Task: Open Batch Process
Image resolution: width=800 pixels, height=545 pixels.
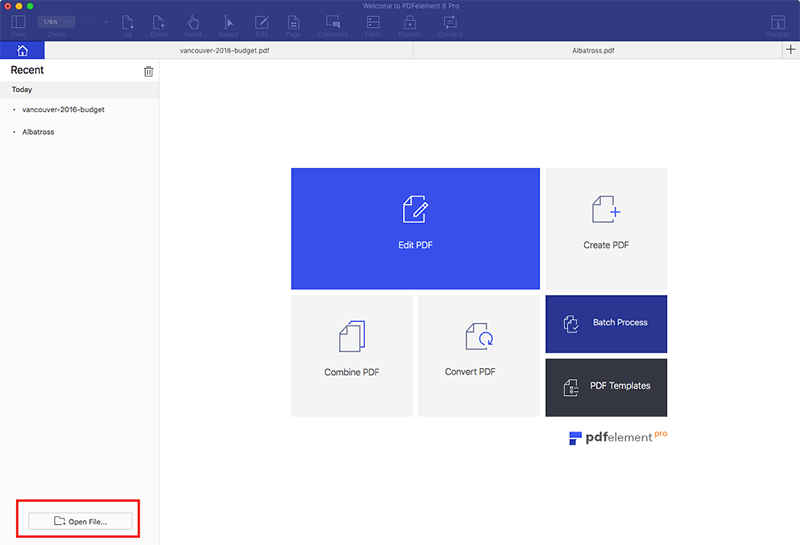Action: tap(606, 324)
